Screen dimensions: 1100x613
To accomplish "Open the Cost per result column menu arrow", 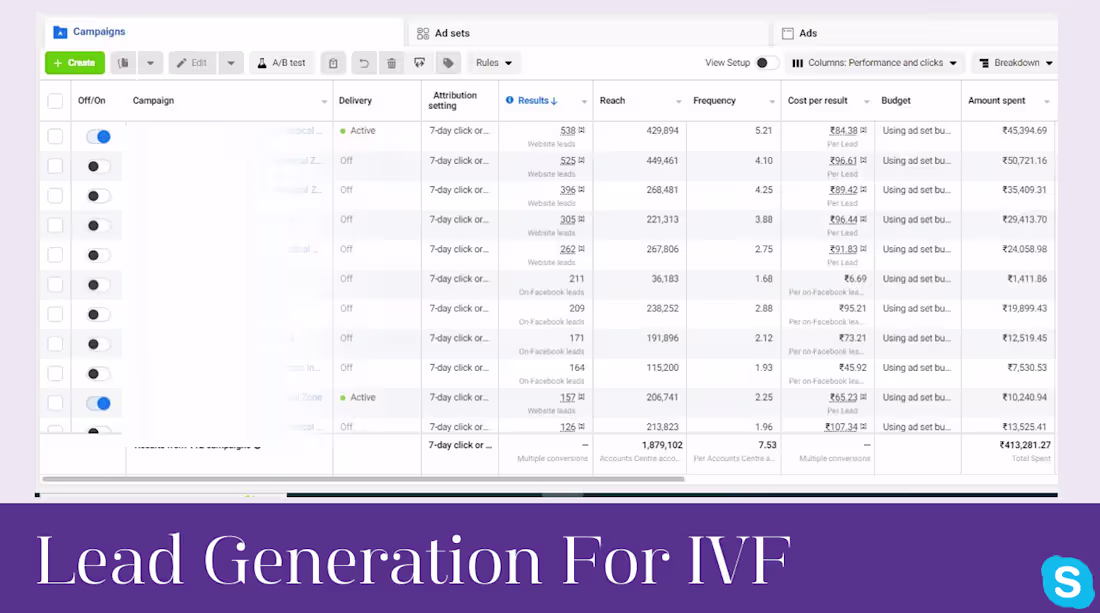I will (x=866, y=102).
